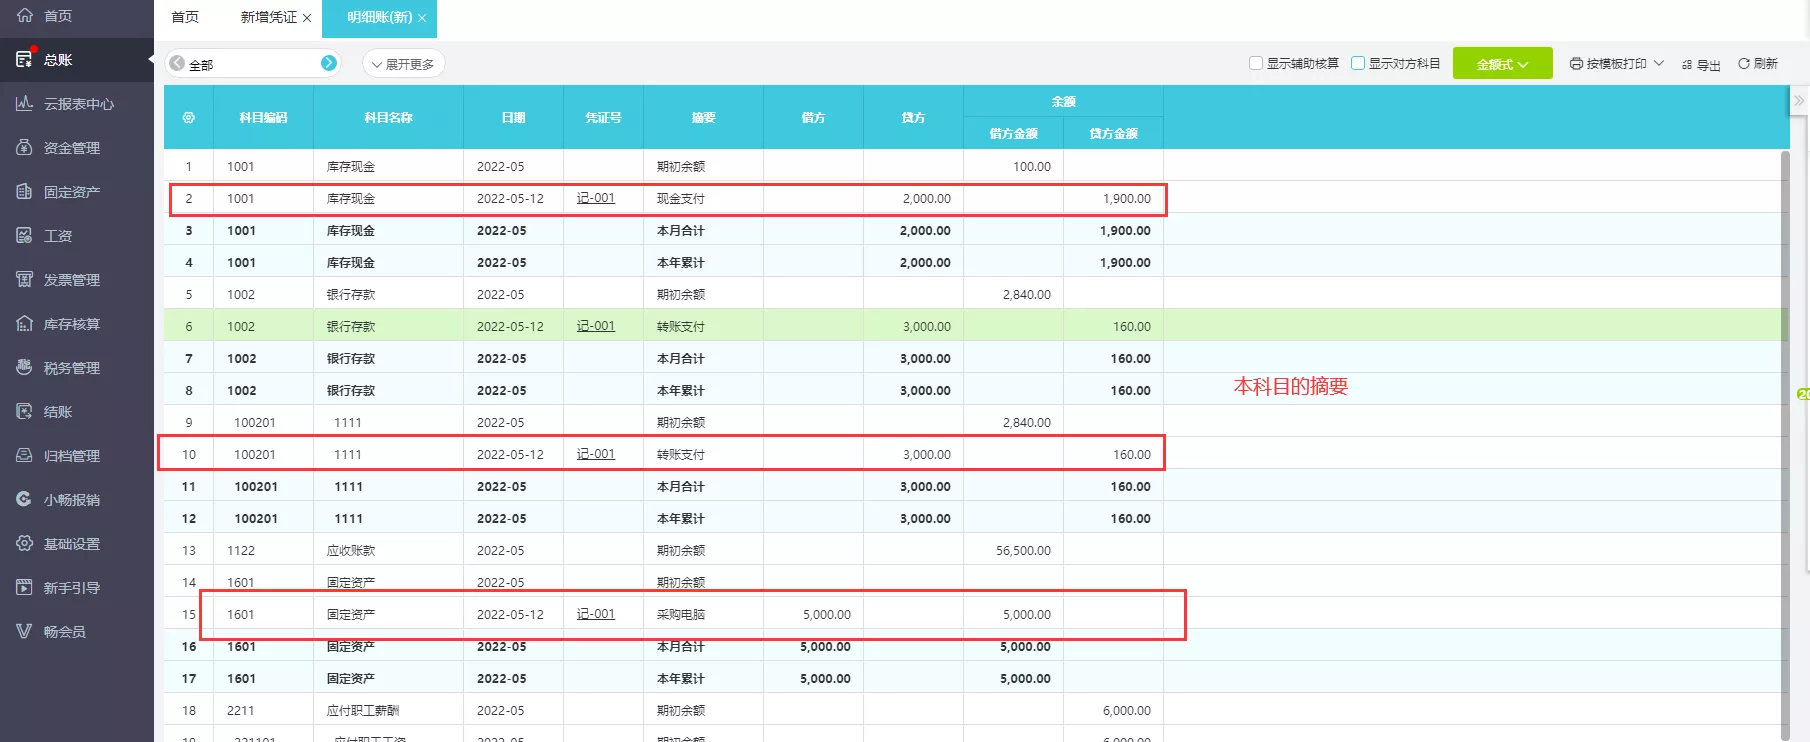Viewport: 1810px width, 742px height.
Task: Click the 刷新 refresh button
Action: coord(1758,63)
